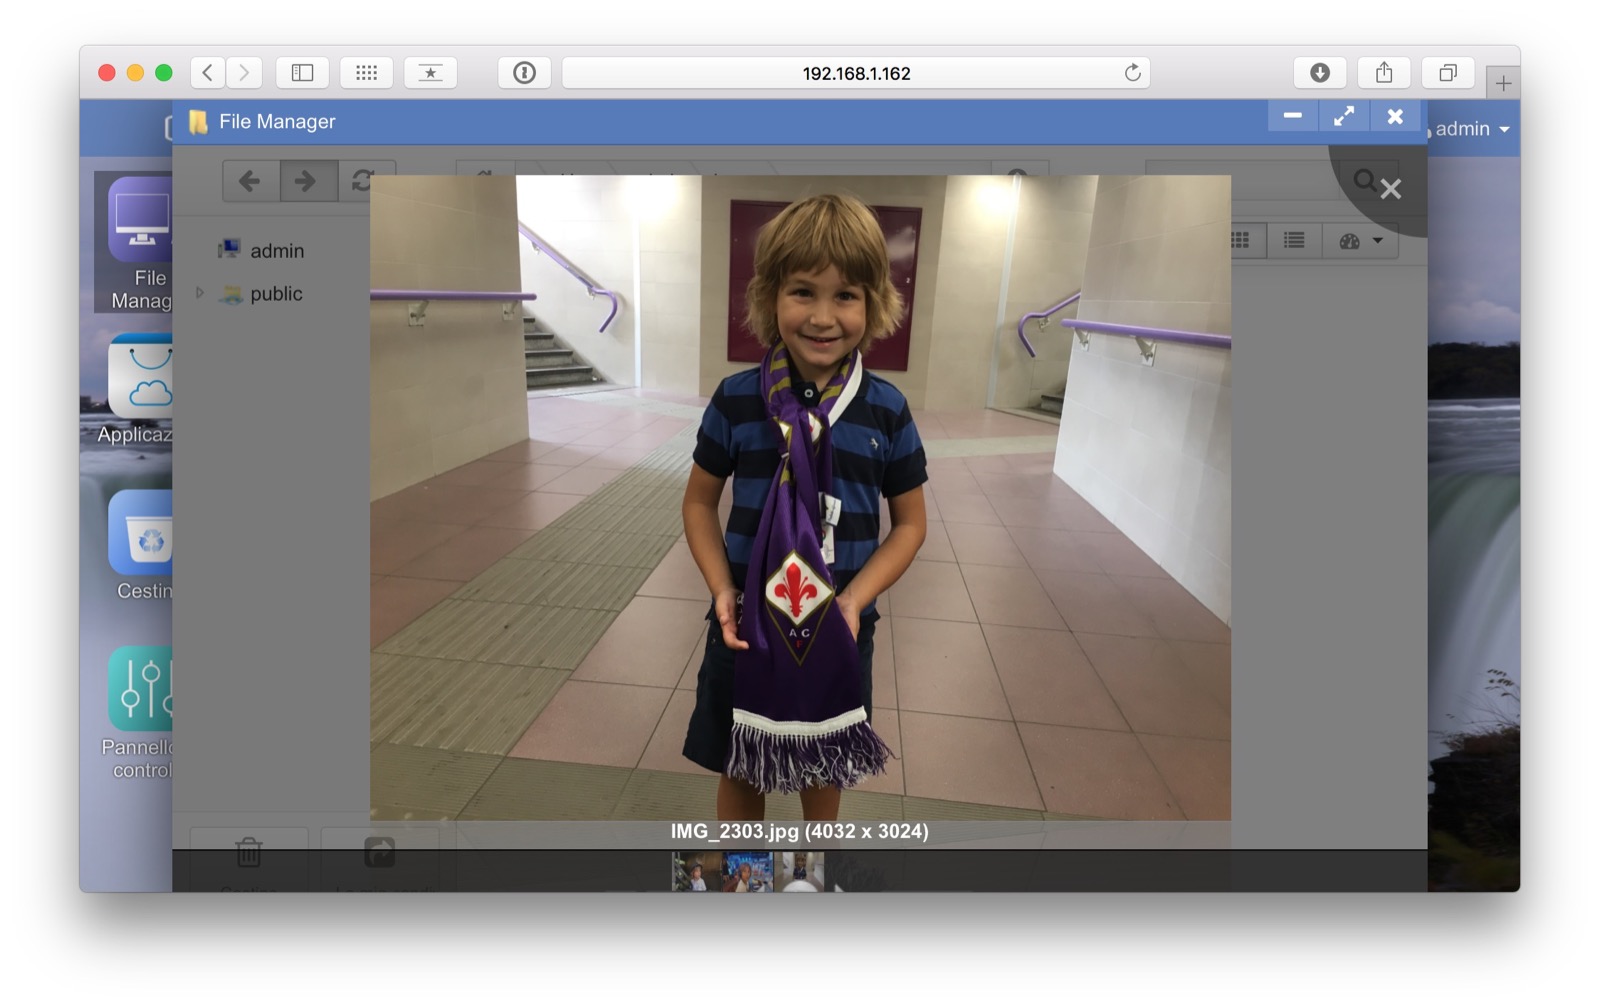Expand the public folder tree node
1600x1006 pixels.
pyautogui.click(x=200, y=293)
